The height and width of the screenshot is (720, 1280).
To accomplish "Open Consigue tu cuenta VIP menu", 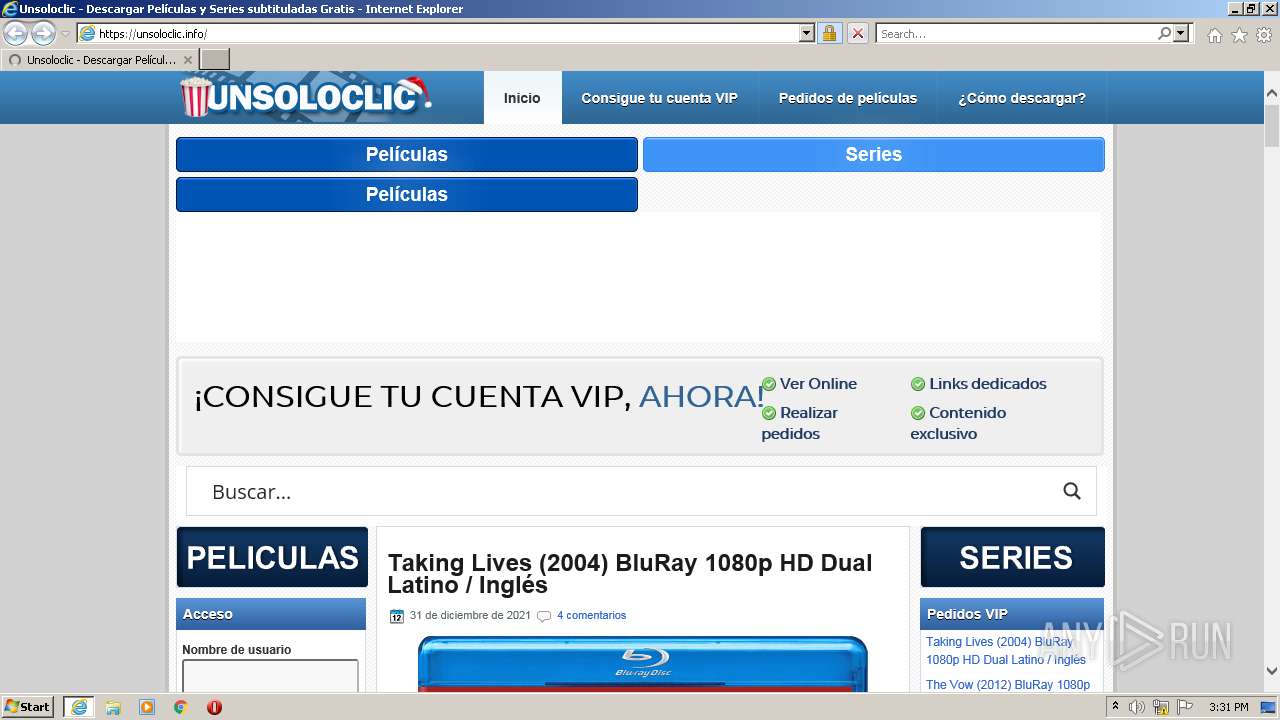I will pyautogui.click(x=659, y=98).
